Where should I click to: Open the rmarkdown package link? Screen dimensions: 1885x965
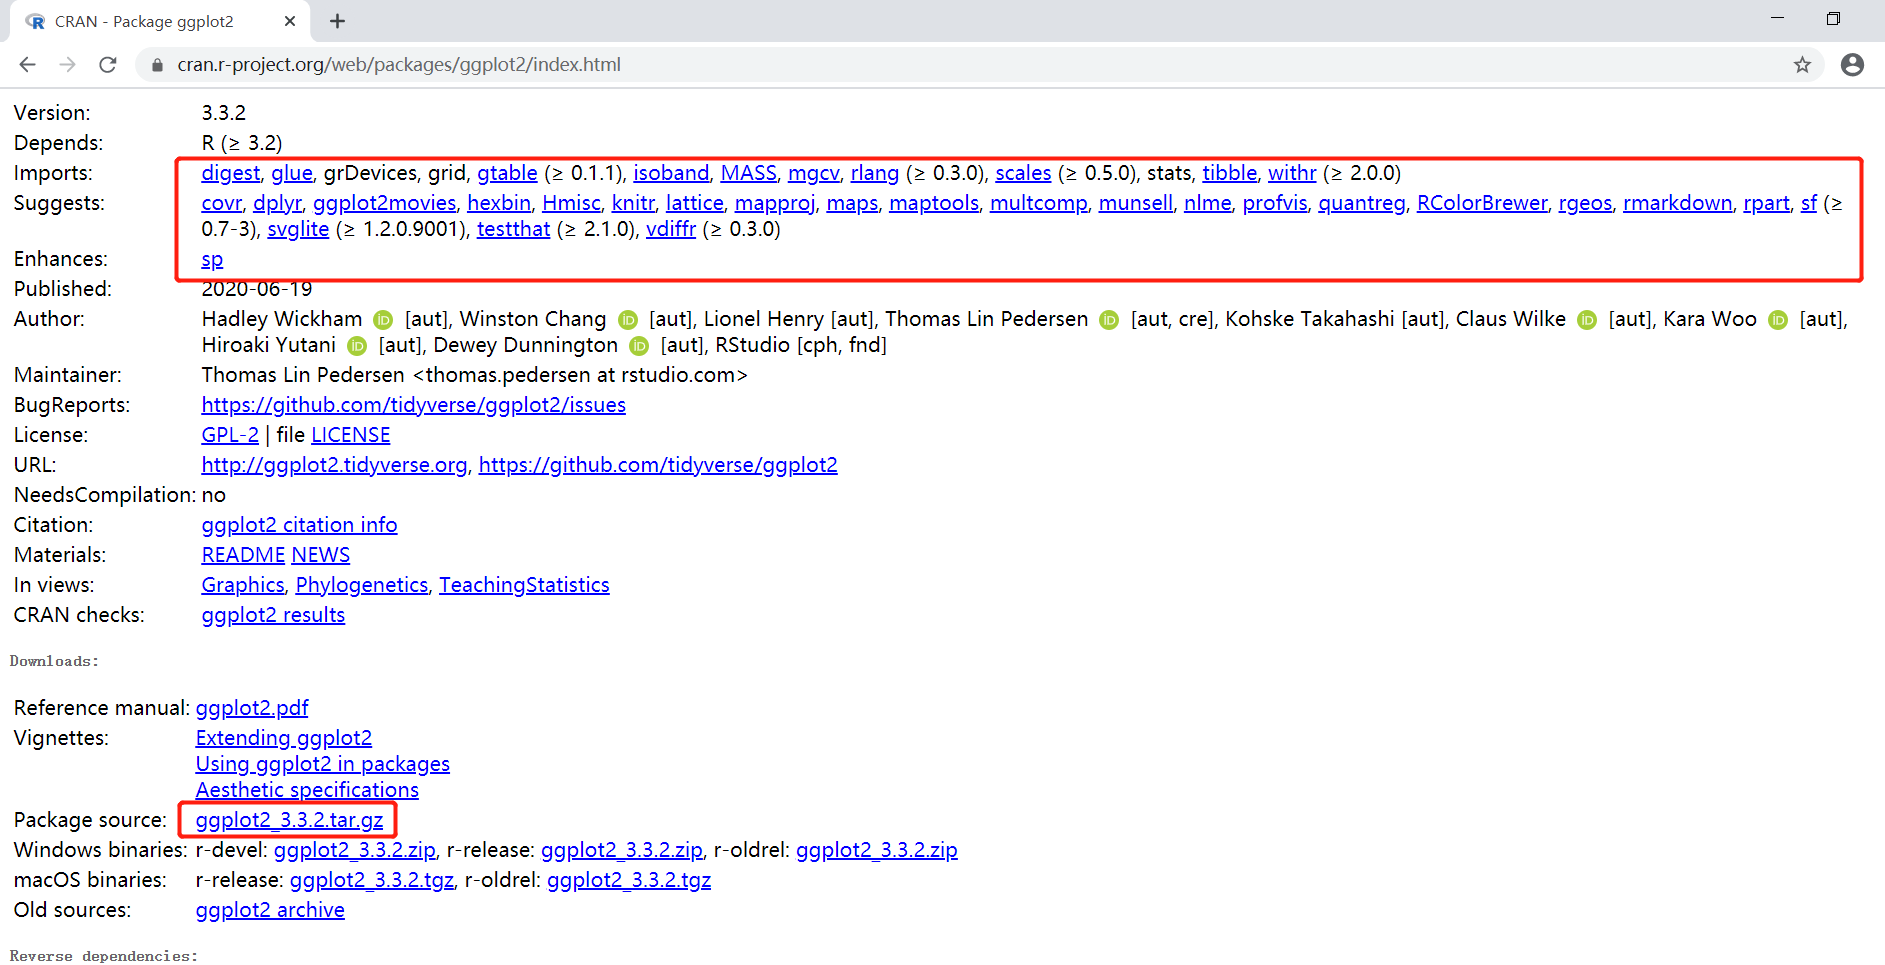tap(1678, 203)
